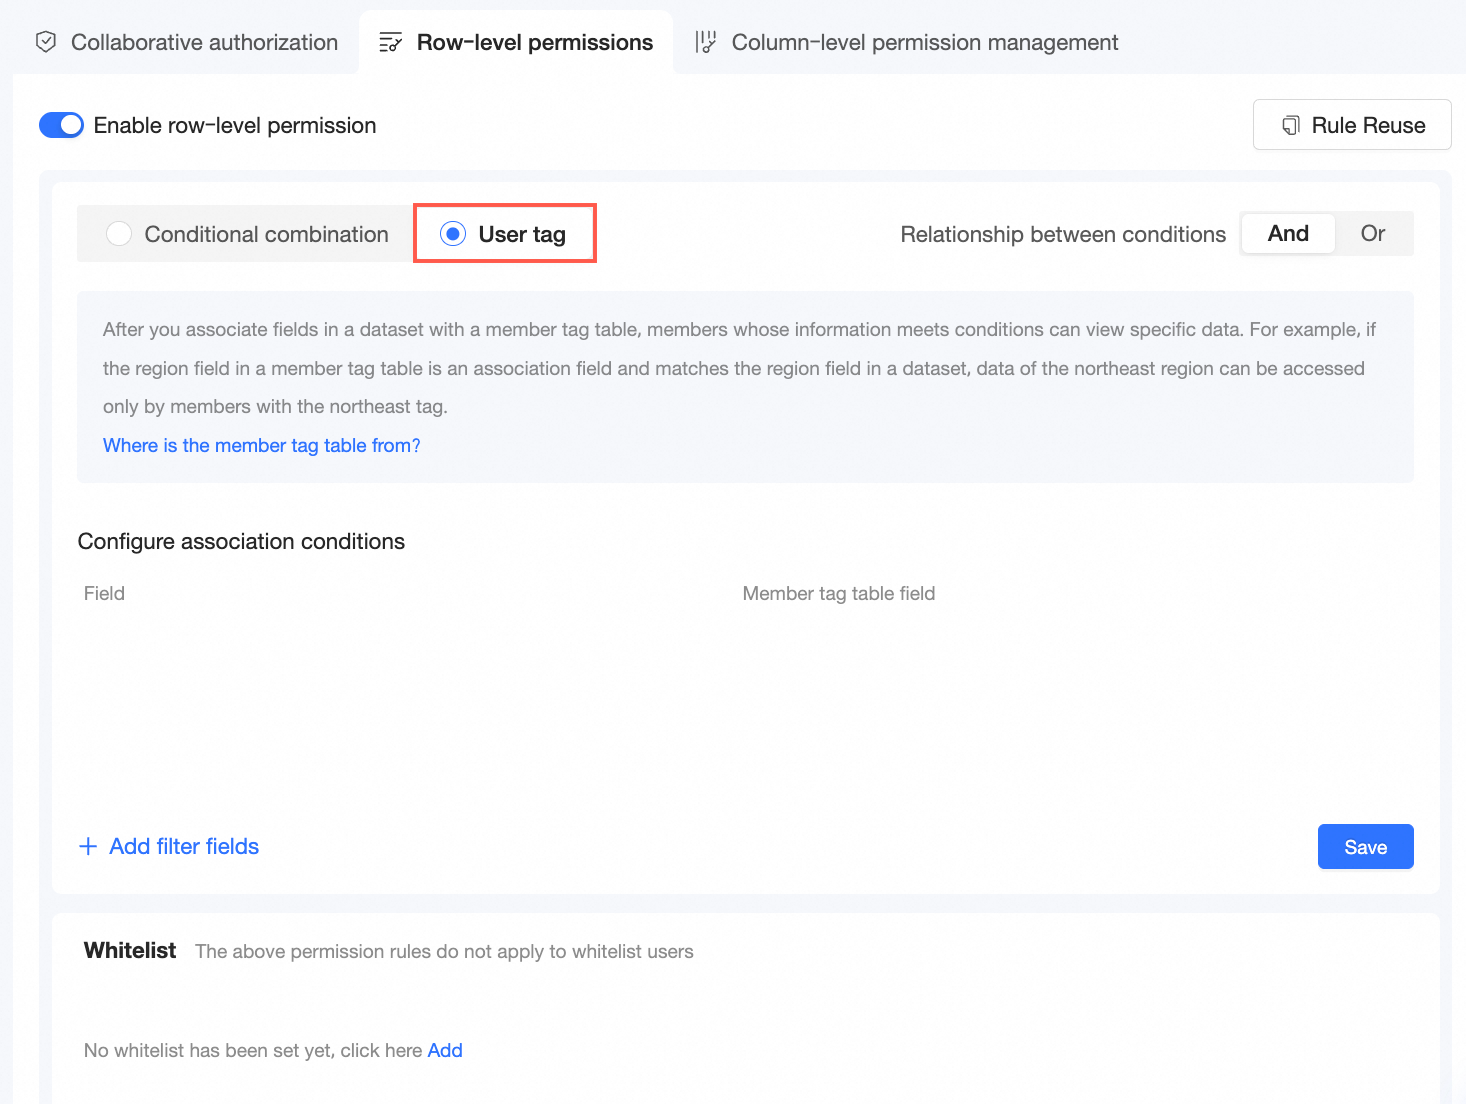1466x1104 pixels.
Task: Click the copy icon in Rule Reuse
Action: coord(1291,125)
